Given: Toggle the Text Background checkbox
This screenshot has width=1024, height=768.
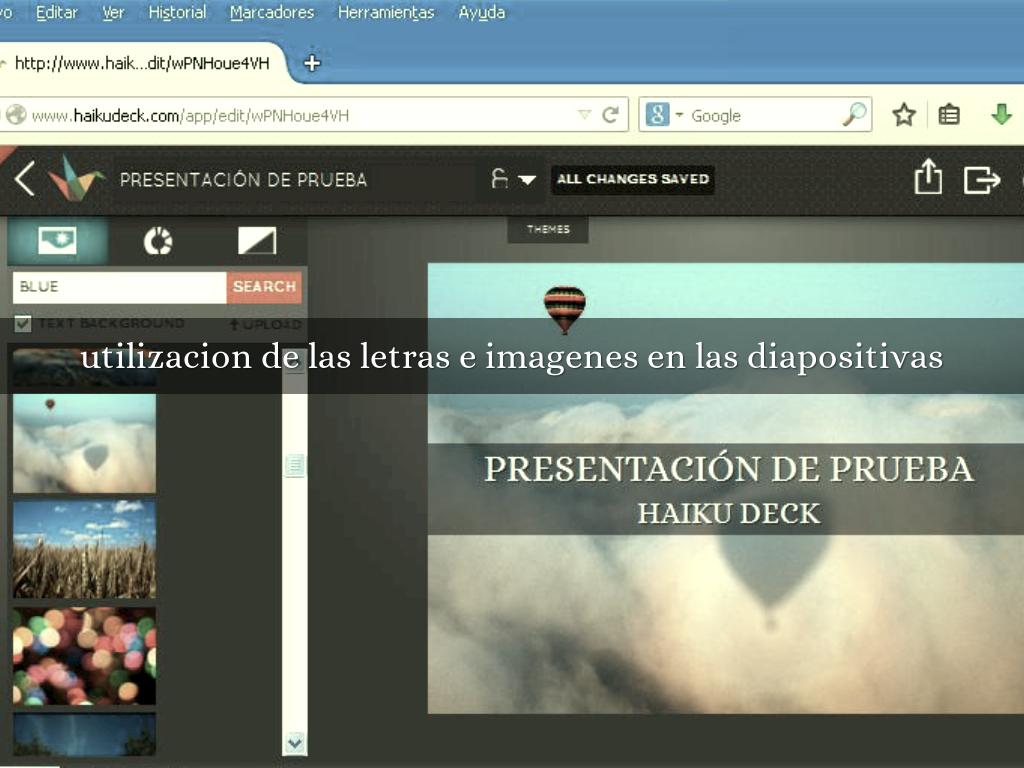Looking at the screenshot, I should pos(22,323).
